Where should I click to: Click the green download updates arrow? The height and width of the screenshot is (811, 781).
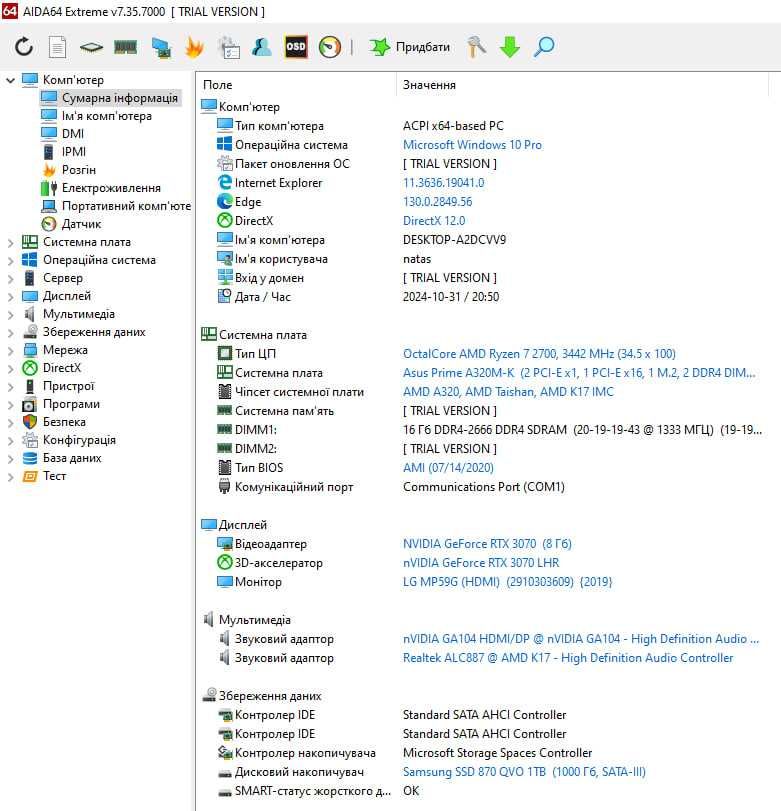click(510, 47)
